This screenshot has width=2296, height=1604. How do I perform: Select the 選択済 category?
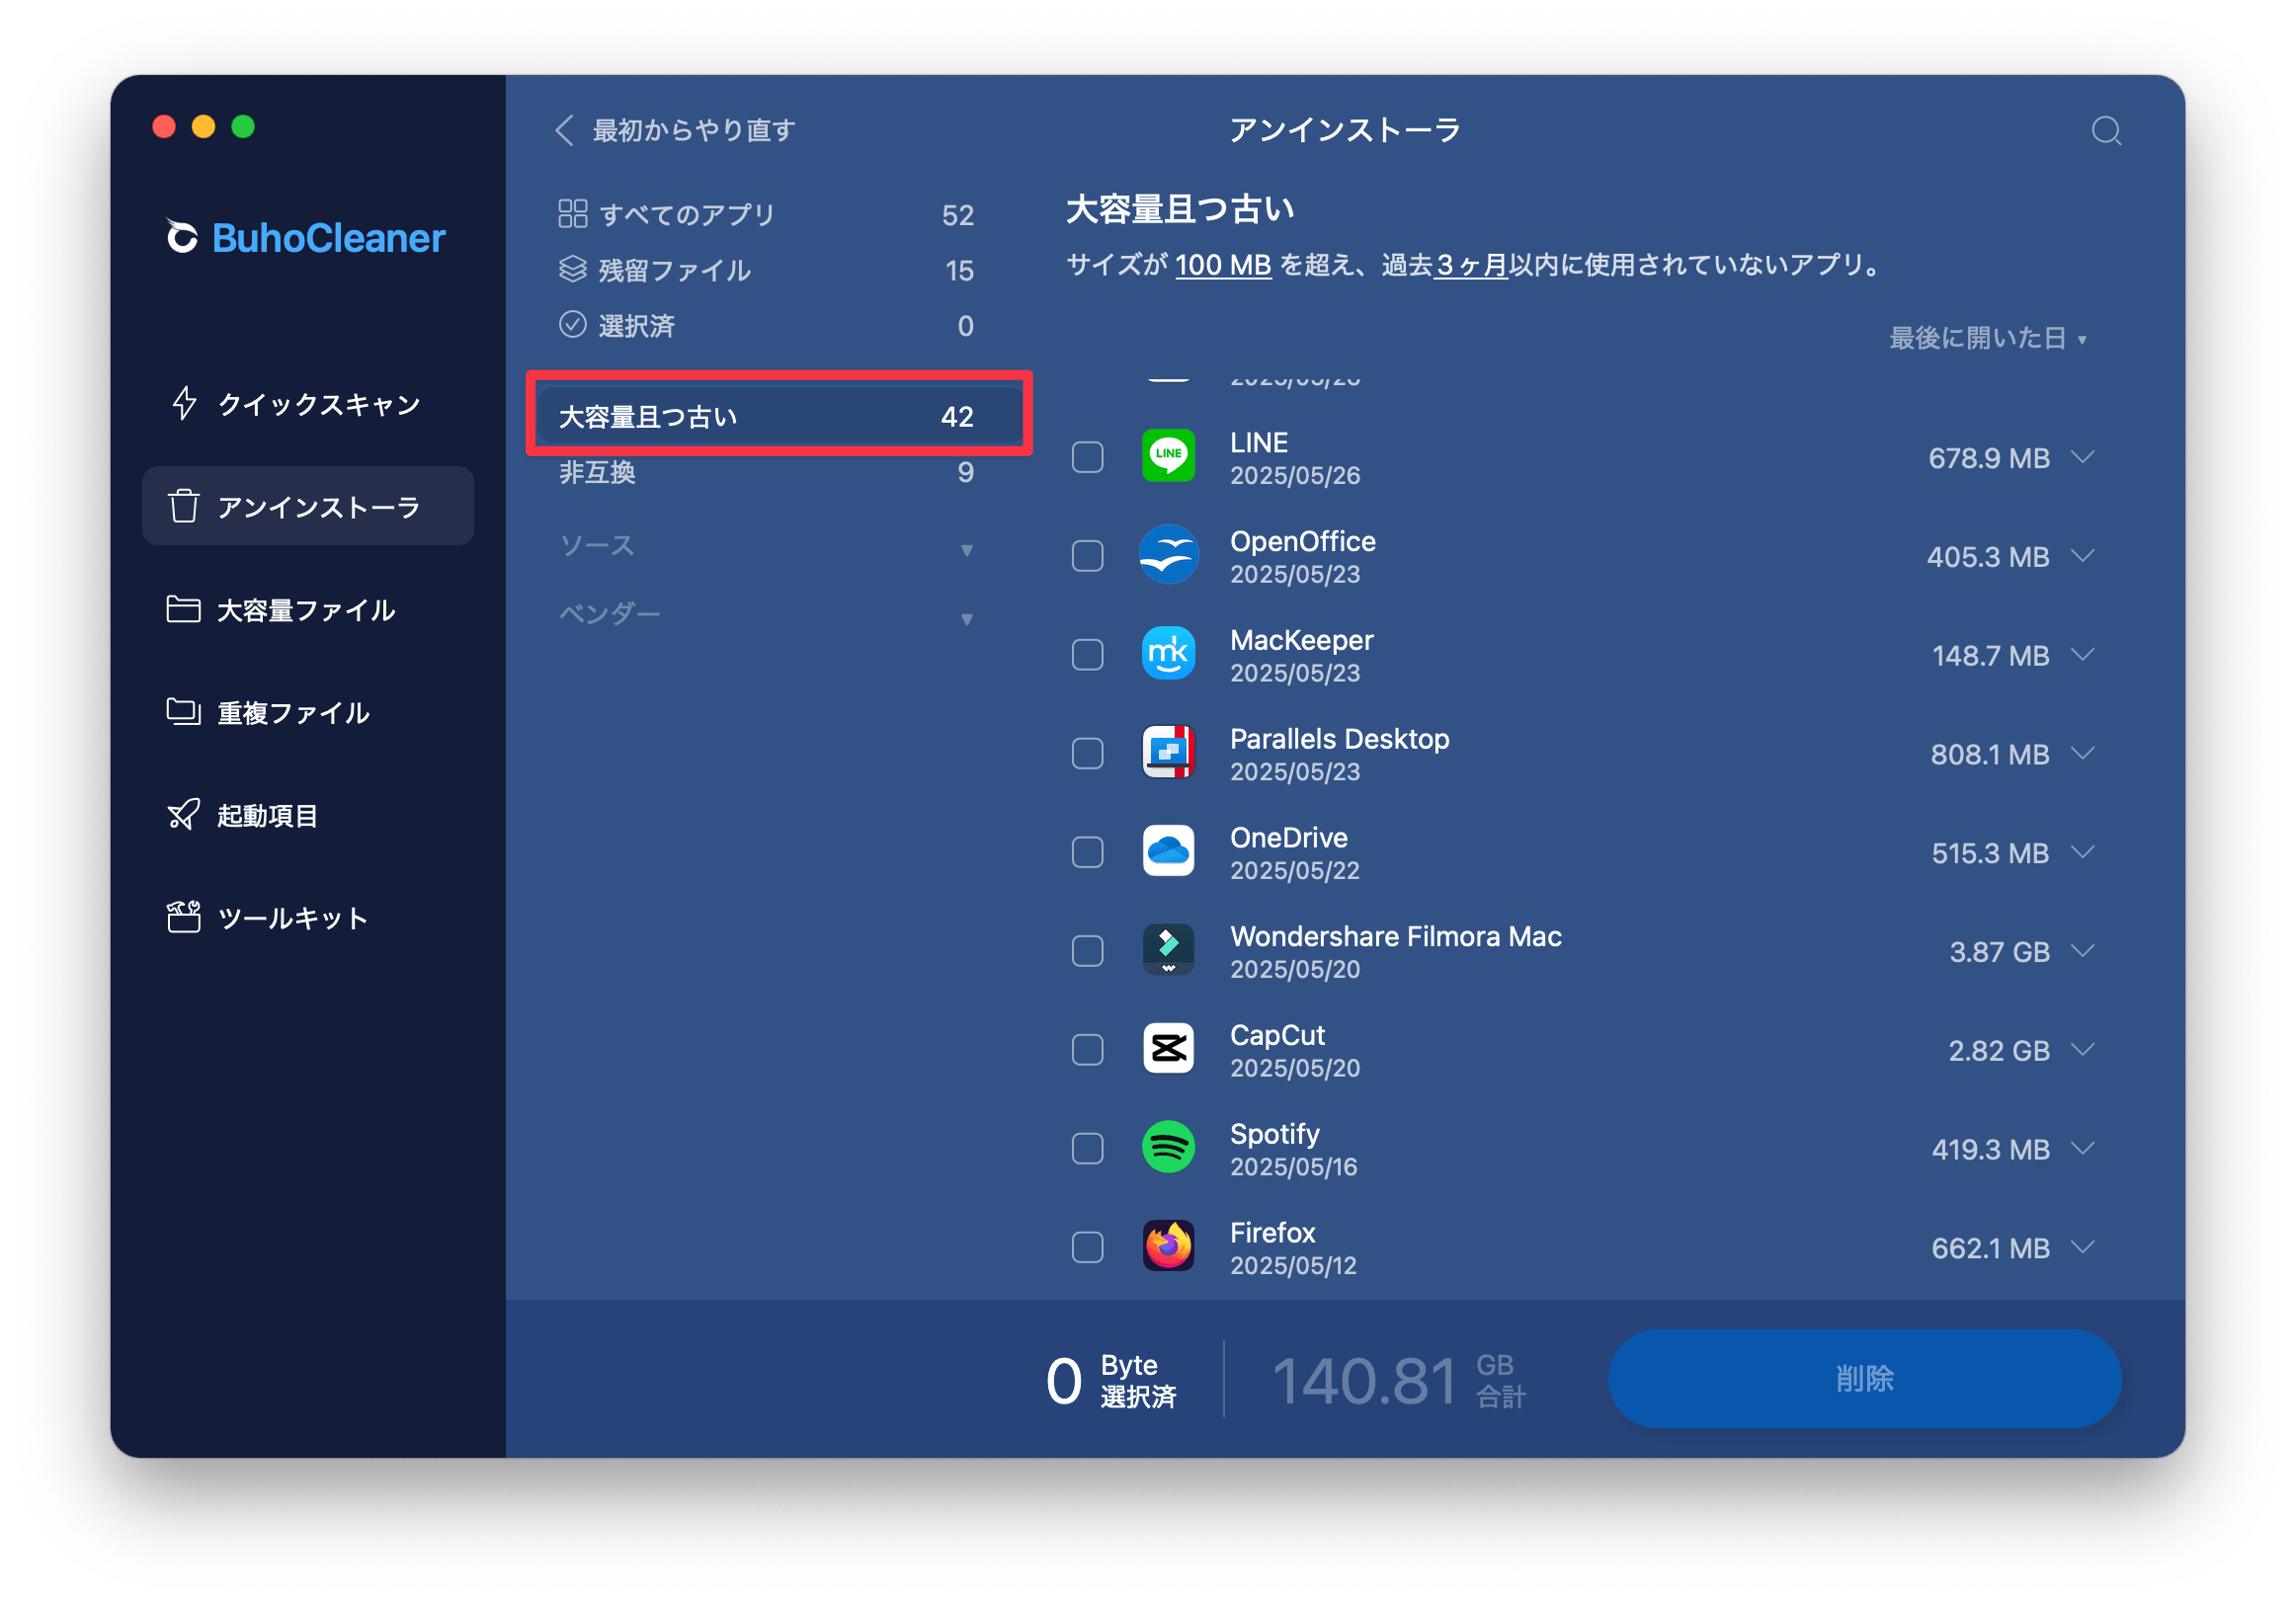766,325
